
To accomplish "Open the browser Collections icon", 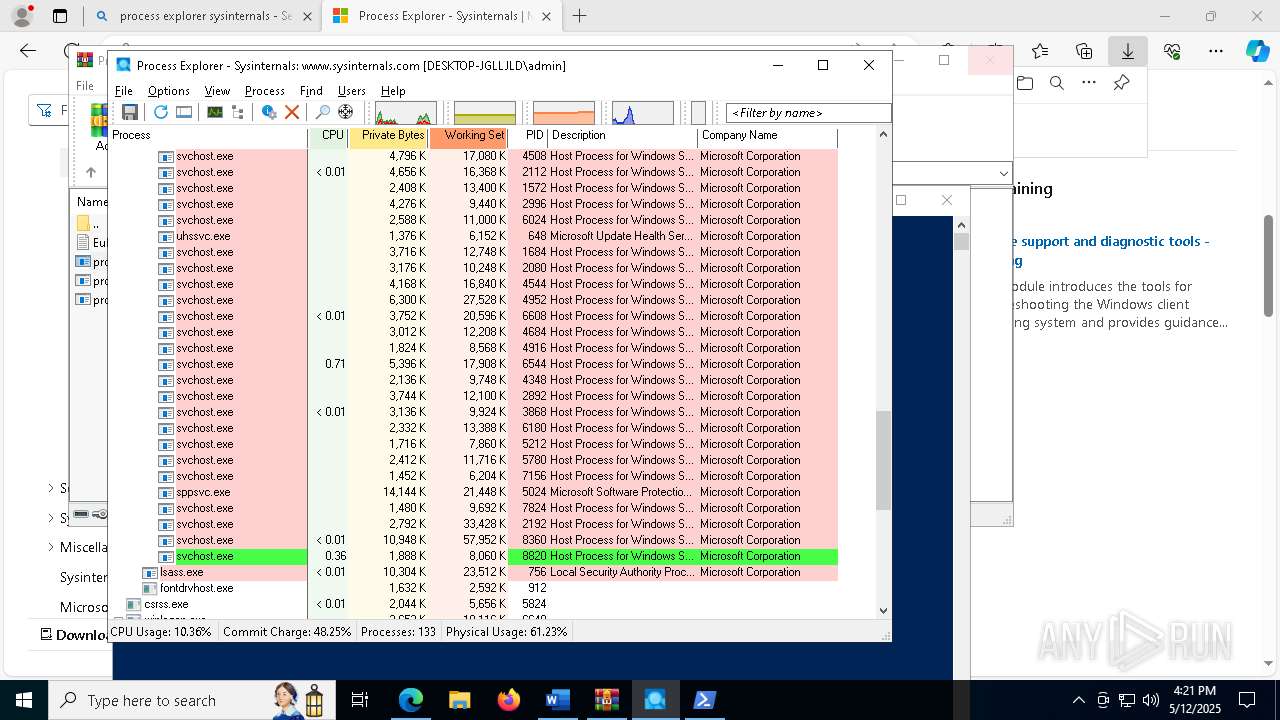I will pos(1084,51).
